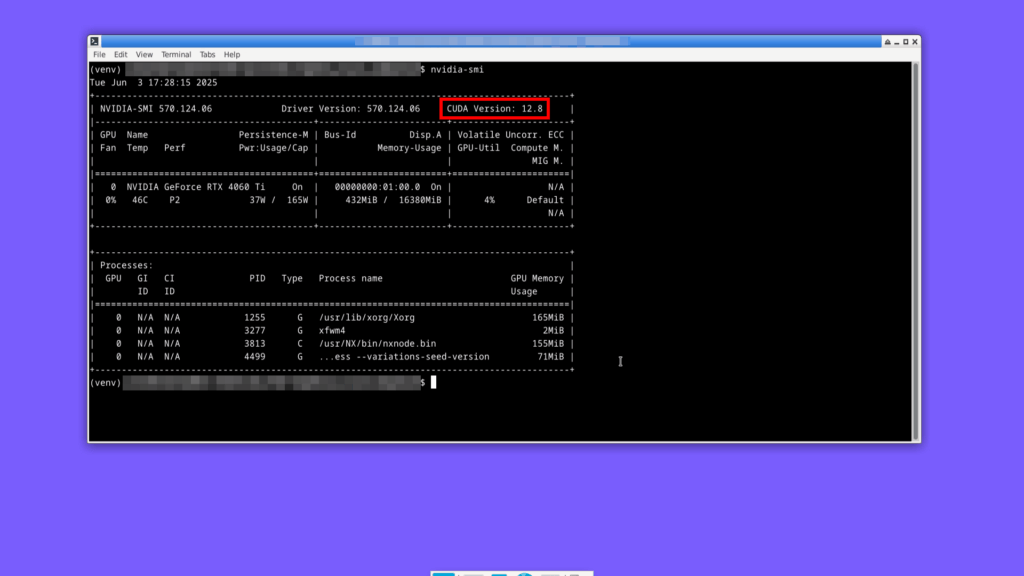Minimize the terminal window
This screenshot has height=576, width=1024.
pos(897,42)
